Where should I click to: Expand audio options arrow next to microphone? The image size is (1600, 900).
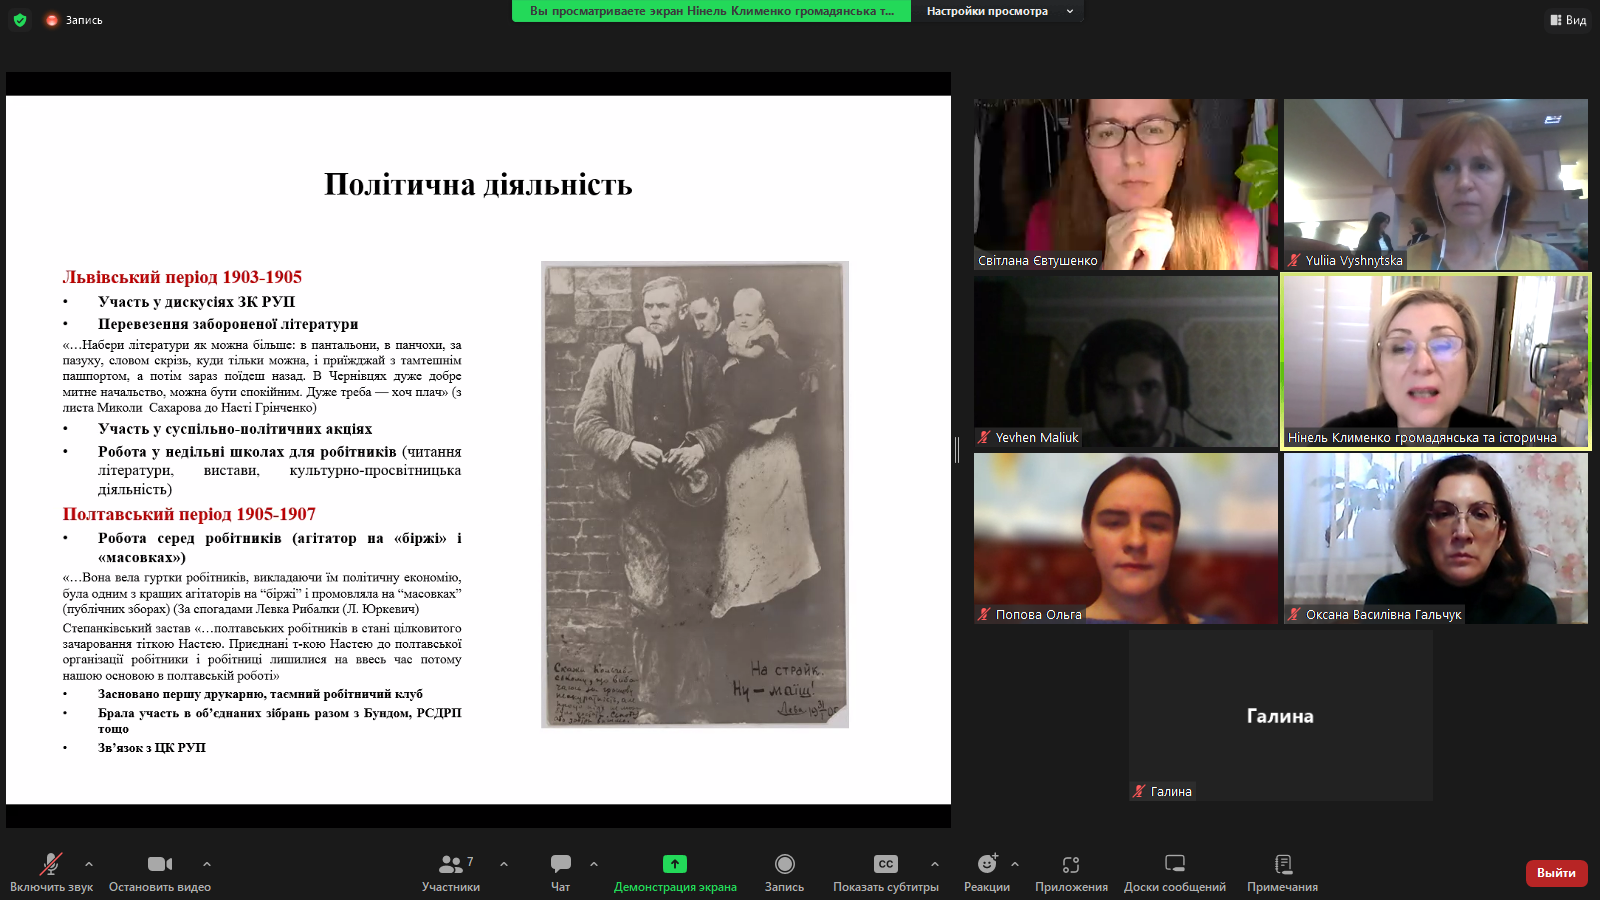pyautogui.click(x=89, y=864)
